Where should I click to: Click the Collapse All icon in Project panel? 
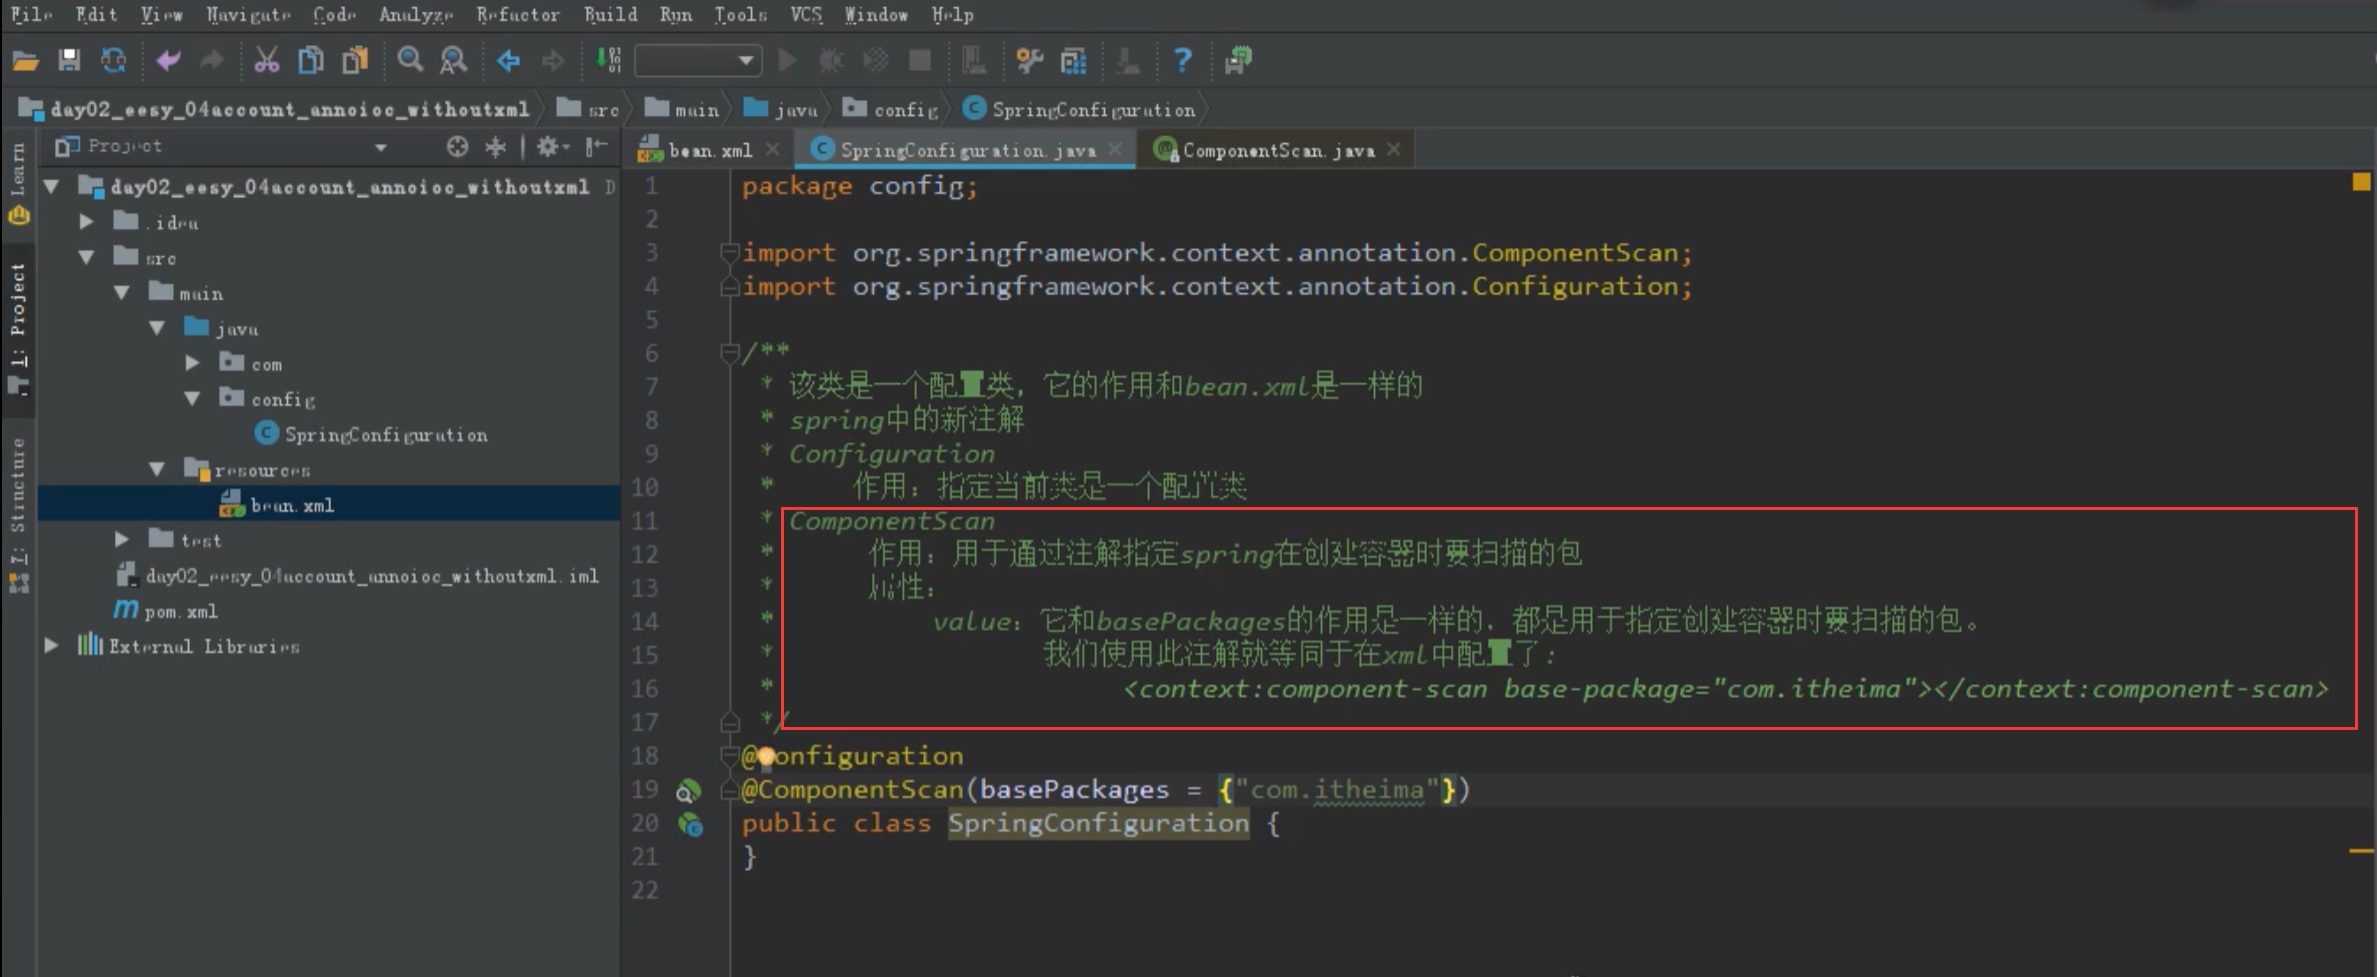coord(495,147)
